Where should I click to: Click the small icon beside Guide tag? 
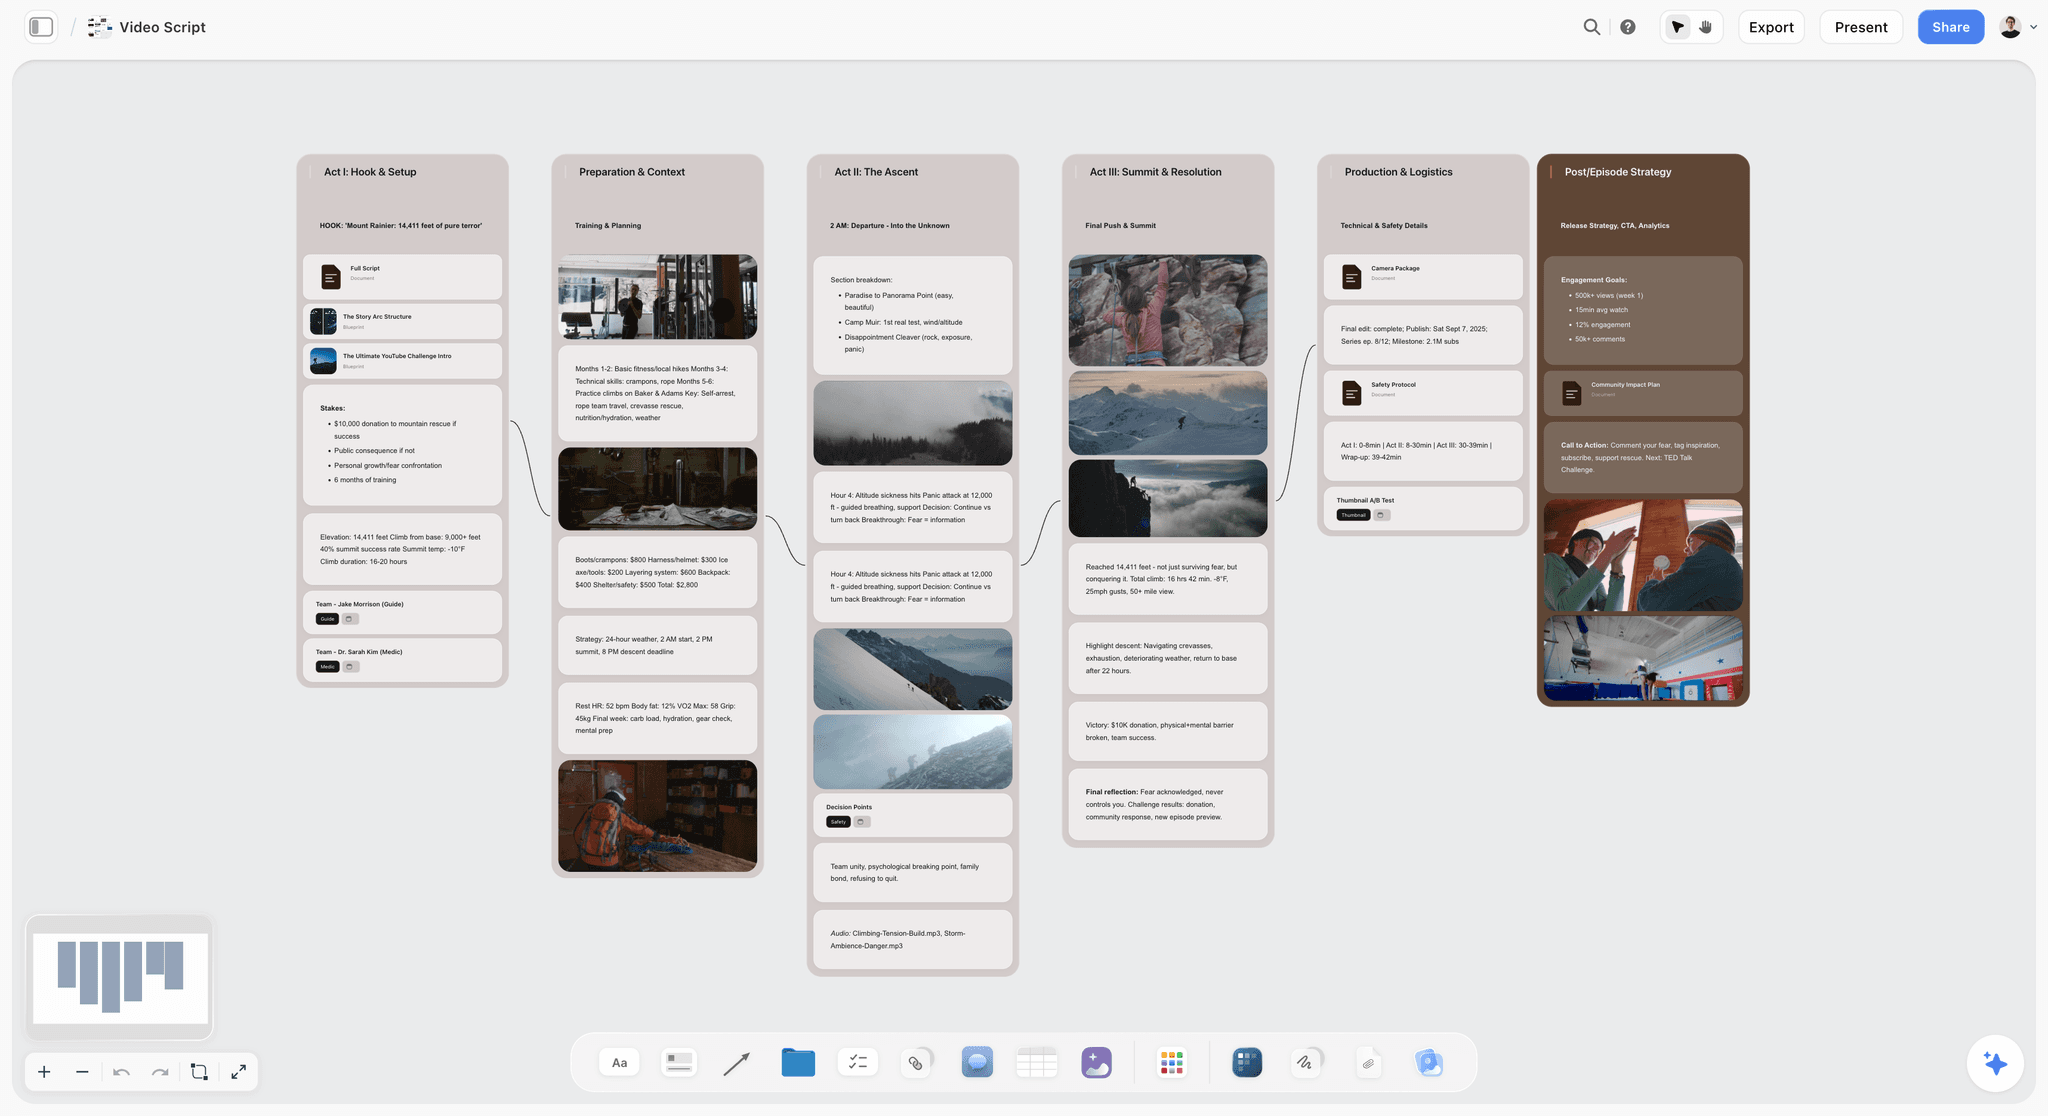350,619
